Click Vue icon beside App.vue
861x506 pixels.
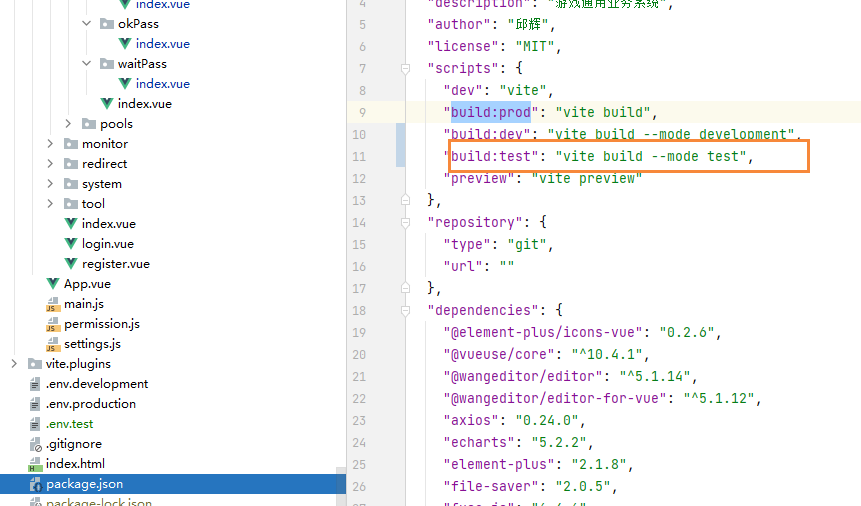(53, 283)
